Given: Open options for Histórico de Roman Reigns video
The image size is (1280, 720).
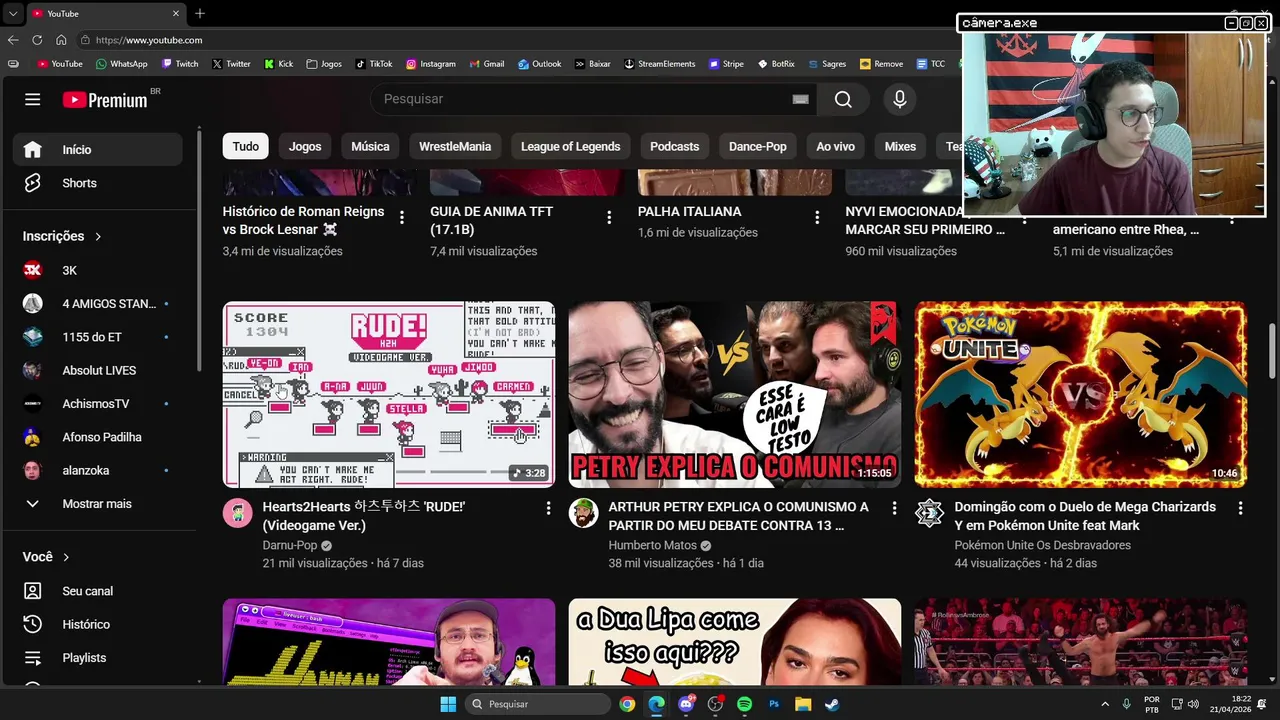Looking at the screenshot, I should click(x=402, y=217).
